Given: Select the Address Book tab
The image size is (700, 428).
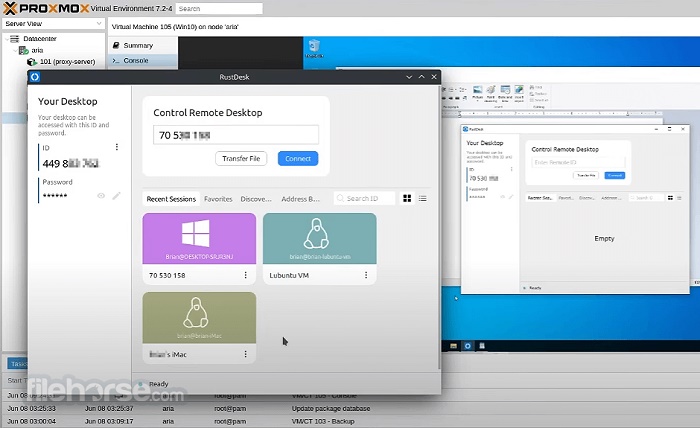Looking at the screenshot, I should (x=300, y=199).
